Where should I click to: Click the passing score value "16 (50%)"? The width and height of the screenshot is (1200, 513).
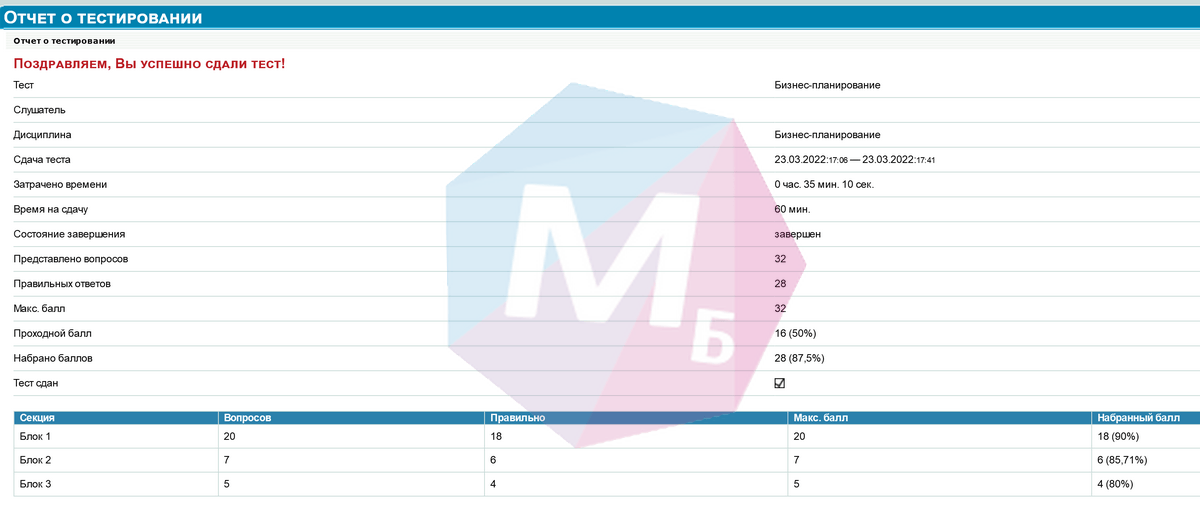tap(796, 333)
